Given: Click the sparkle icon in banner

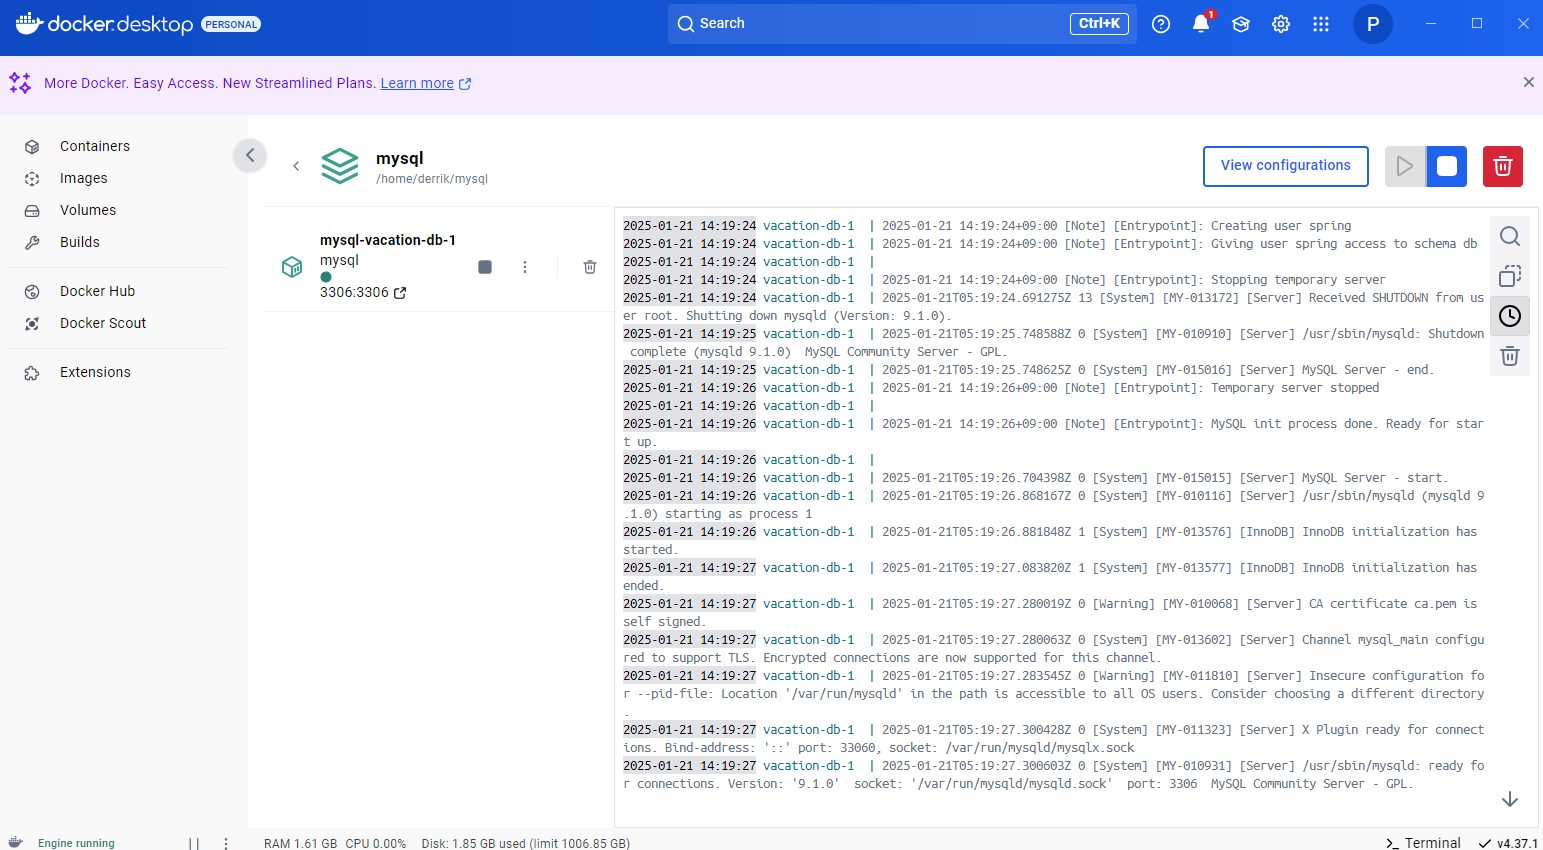Looking at the screenshot, I should click(x=20, y=83).
